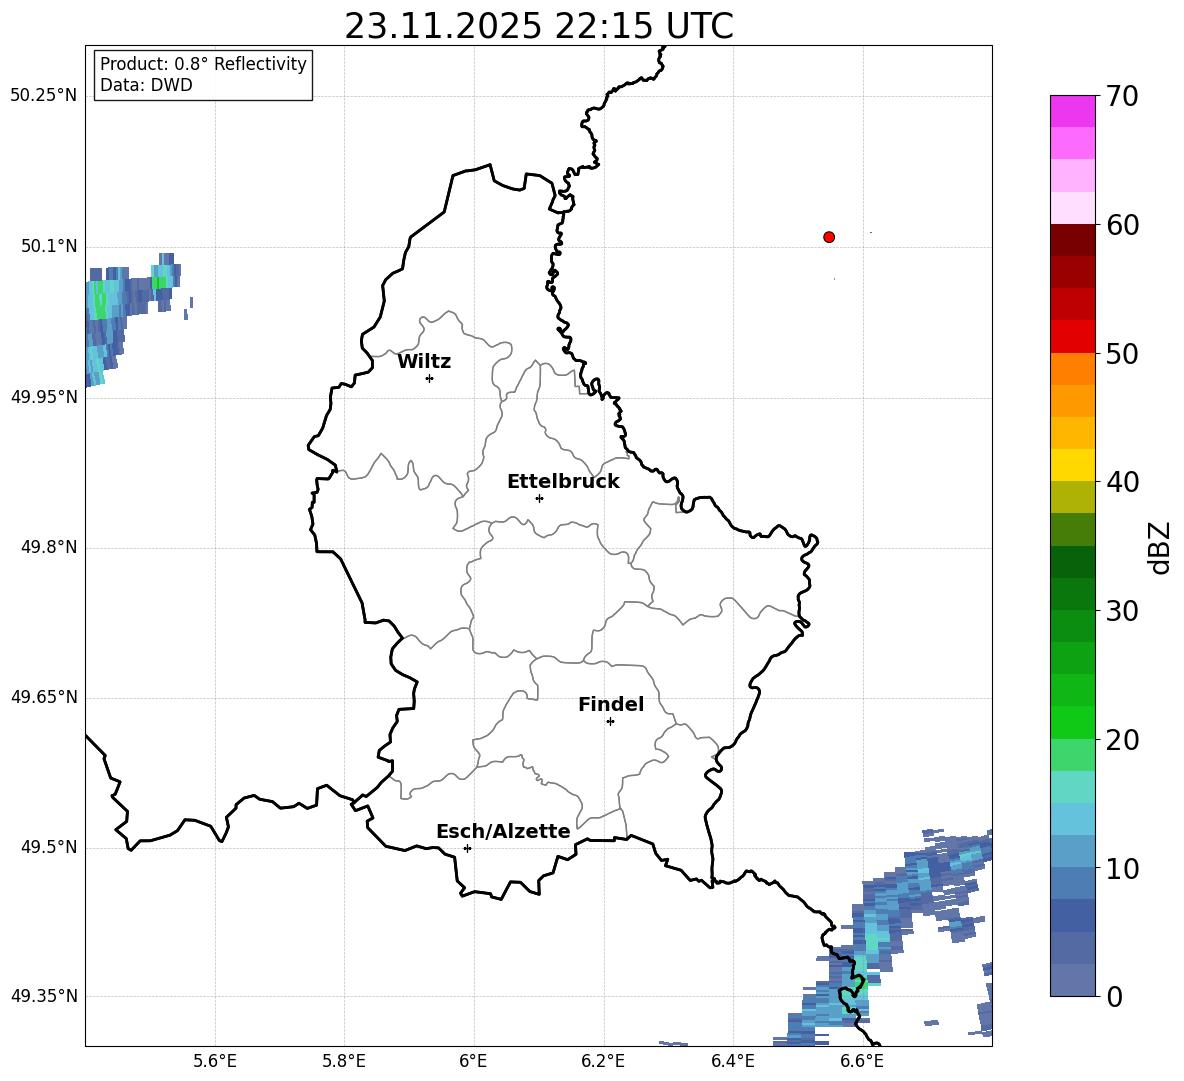
Task: Select the Wiltz label
Action: point(424,362)
